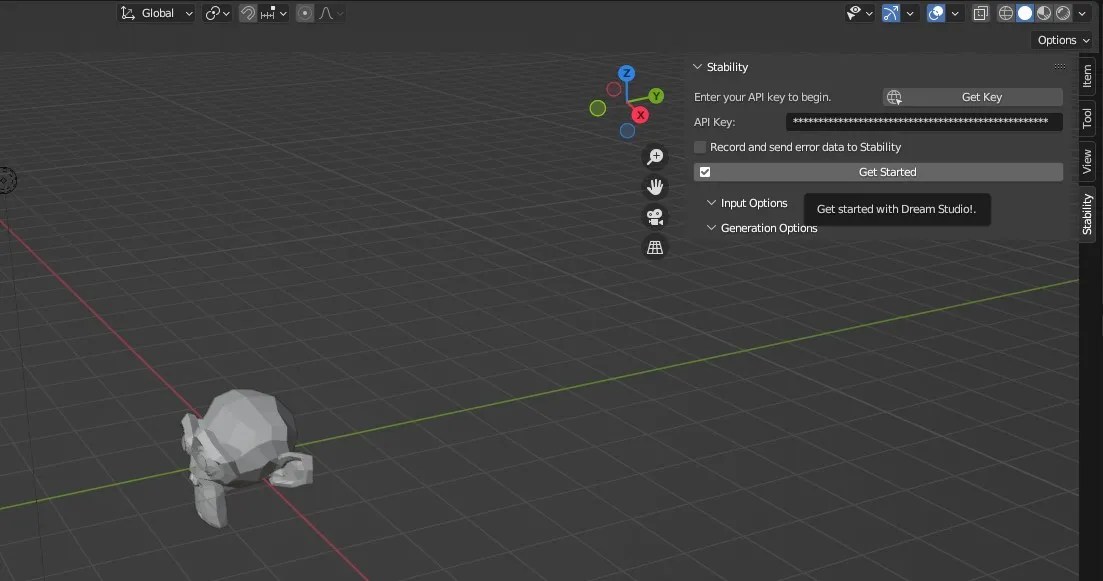Toggle proportional editing in the header
Viewport: 1103px width, 581px height.
point(303,13)
